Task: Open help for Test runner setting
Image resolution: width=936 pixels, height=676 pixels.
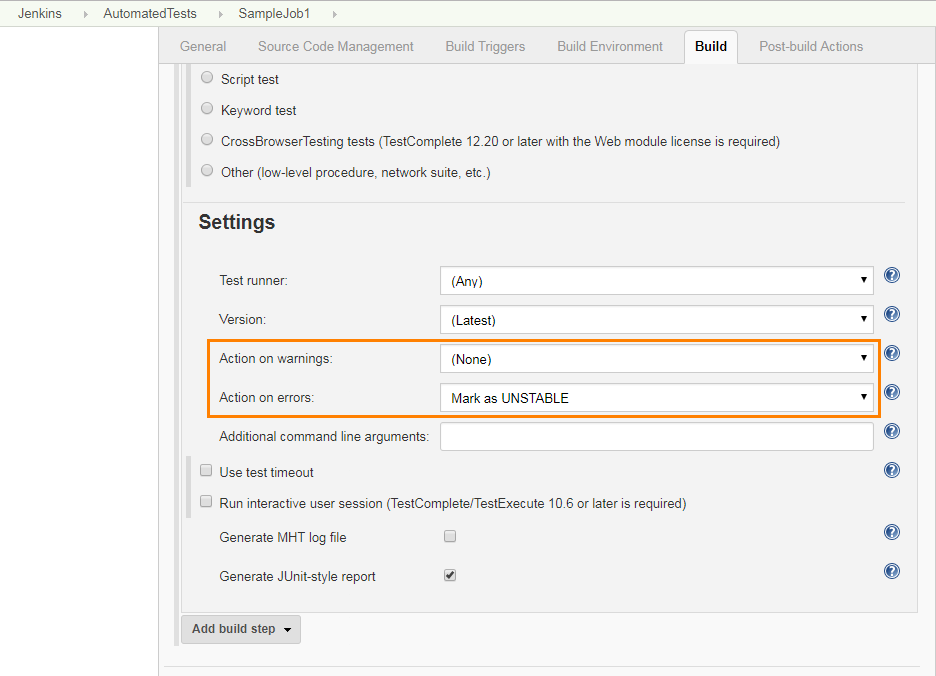Action: pyautogui.click(x=892, y=275)
